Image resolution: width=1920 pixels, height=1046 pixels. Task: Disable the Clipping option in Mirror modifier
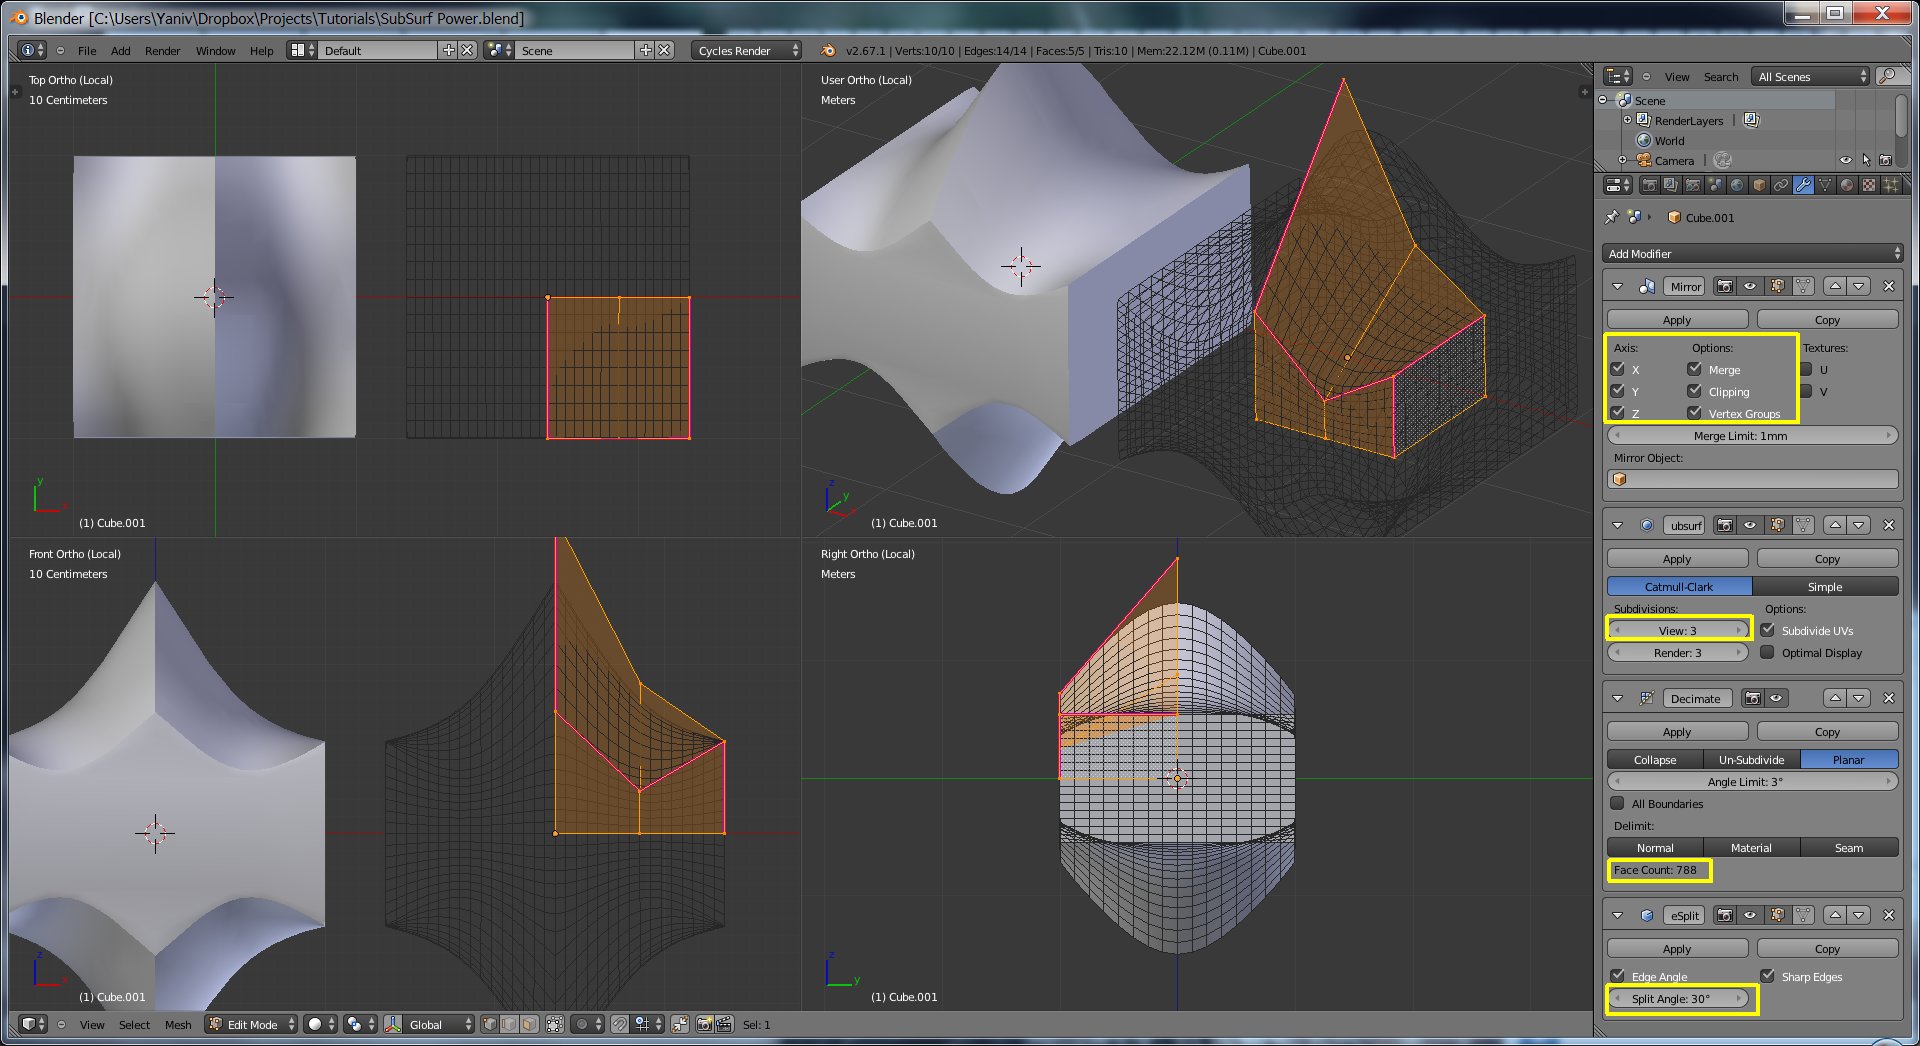1695,391
